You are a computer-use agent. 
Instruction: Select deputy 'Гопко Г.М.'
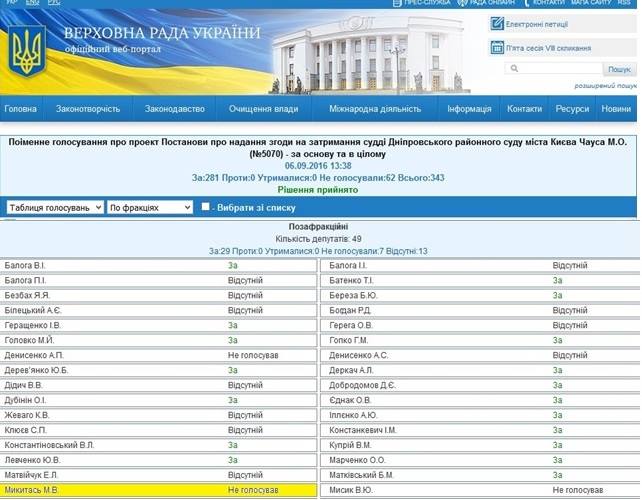pyautogui.click(x=348, y=340)
